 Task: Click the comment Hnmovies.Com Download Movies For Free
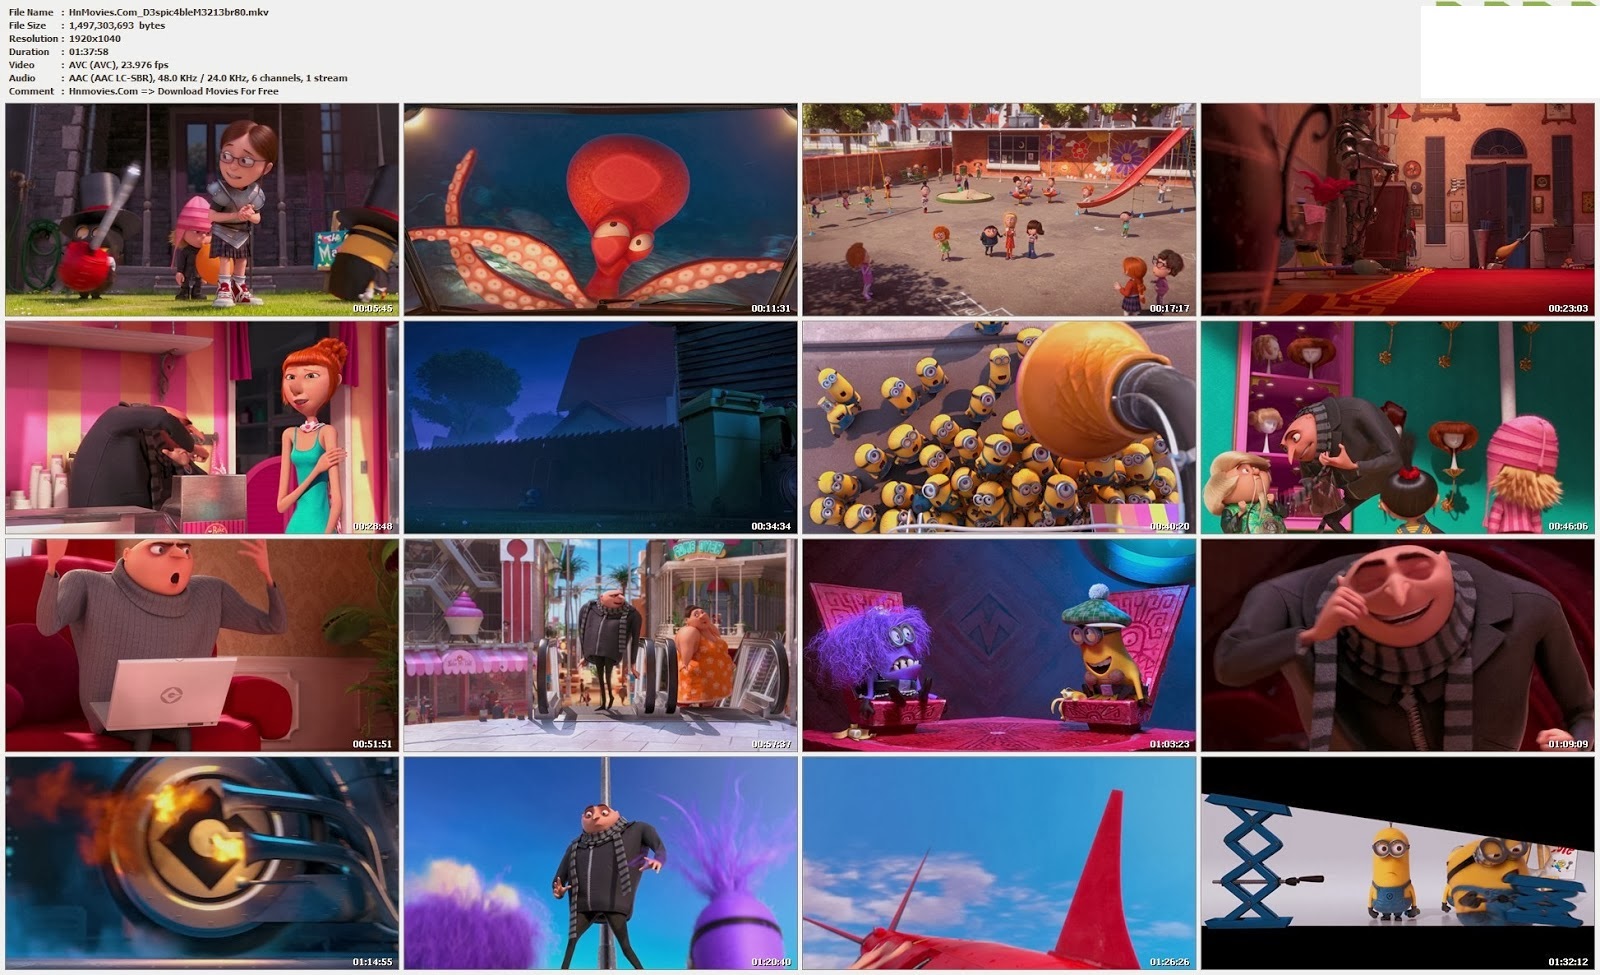coord(174,91)
